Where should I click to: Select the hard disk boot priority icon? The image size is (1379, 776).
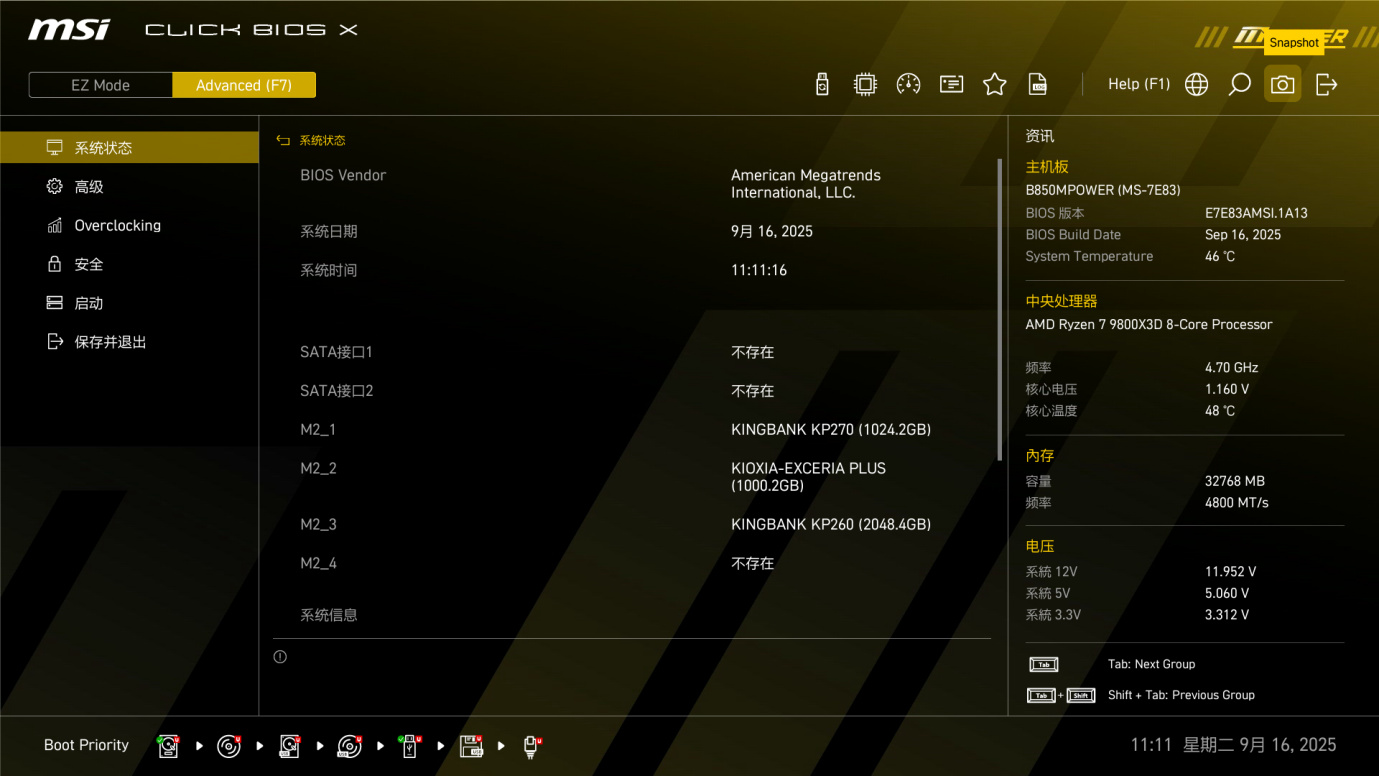point(169,745)
